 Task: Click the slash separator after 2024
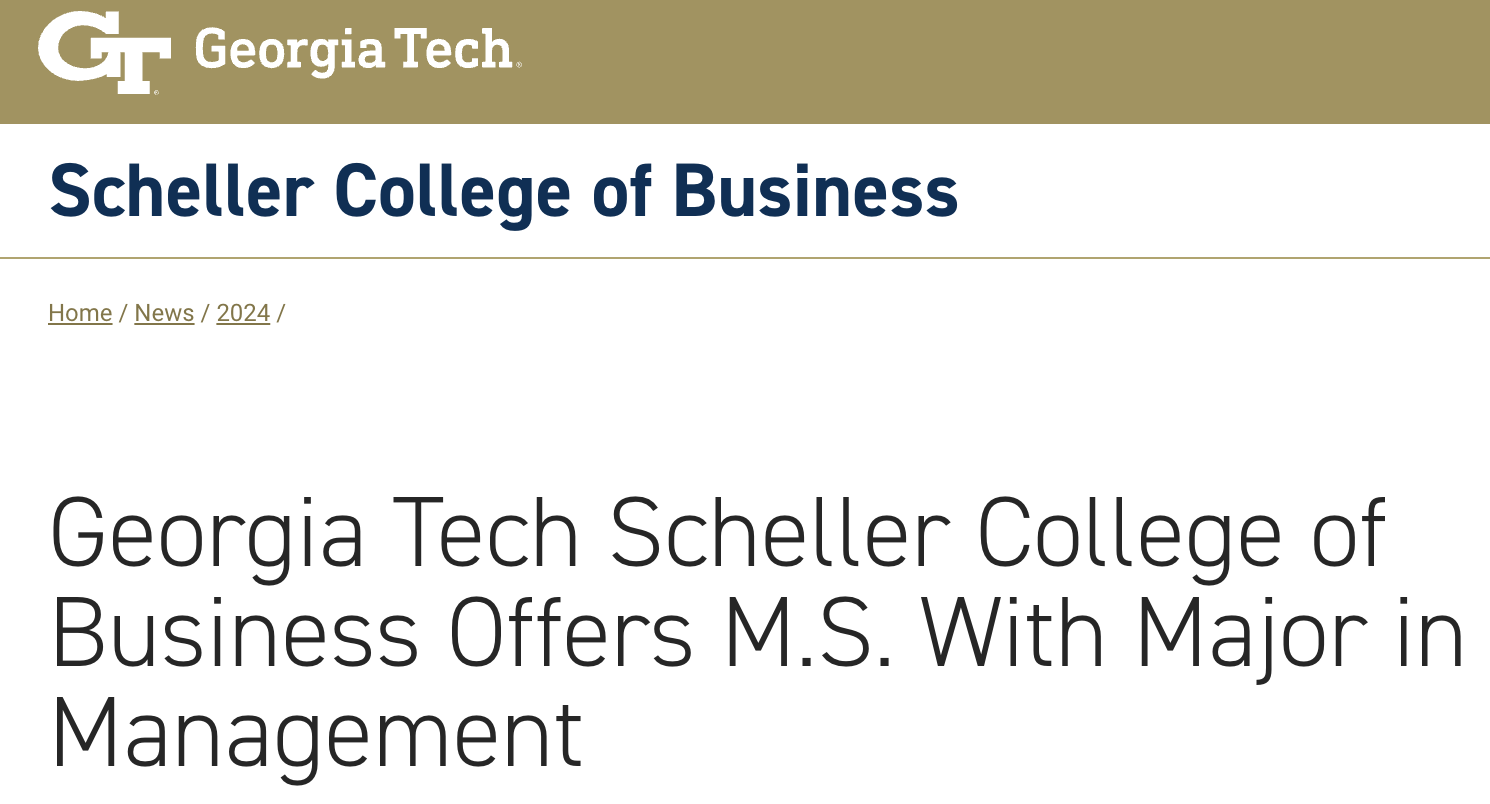pyautogui.click(x=281, y=313)
